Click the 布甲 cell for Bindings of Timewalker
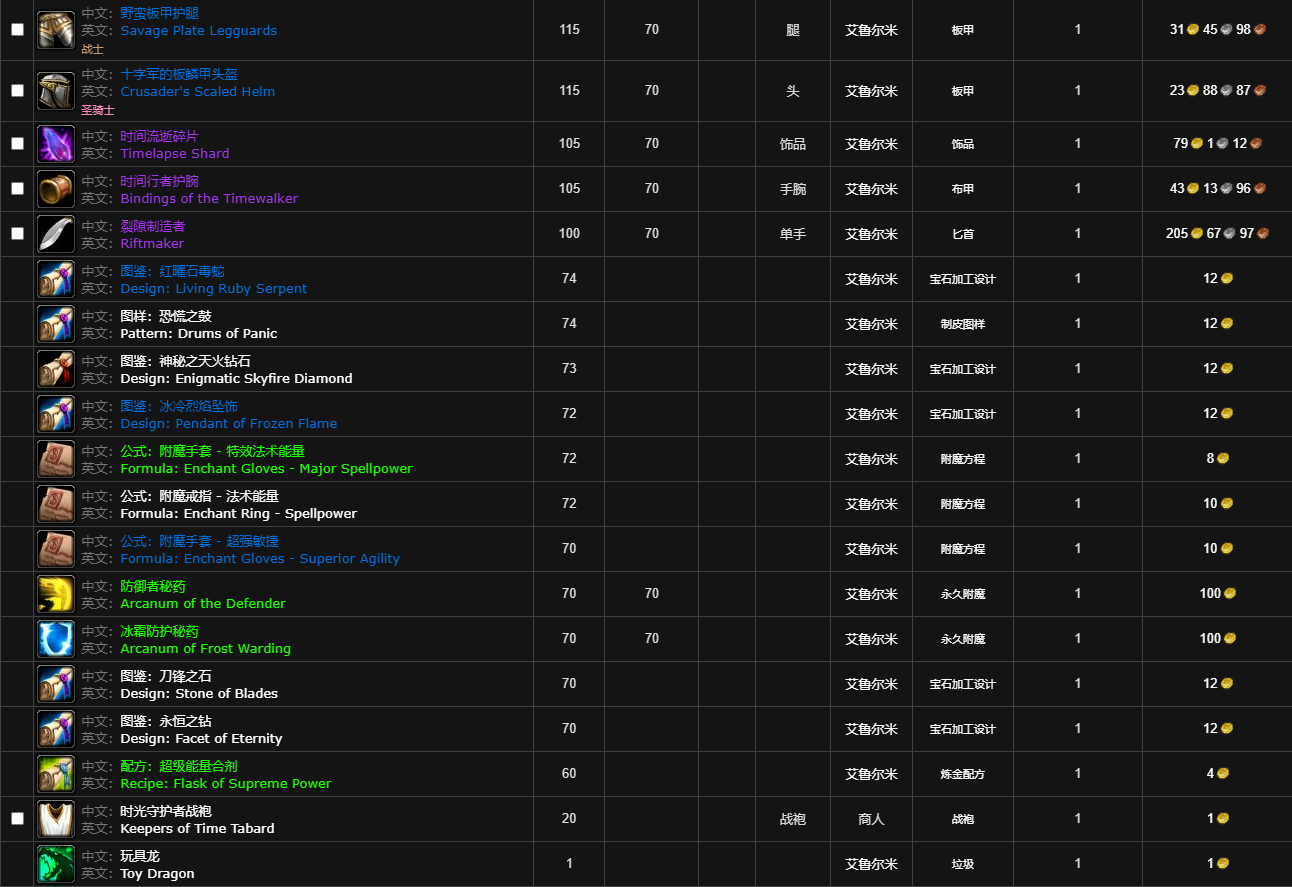1292x887 pixels. 963,189
